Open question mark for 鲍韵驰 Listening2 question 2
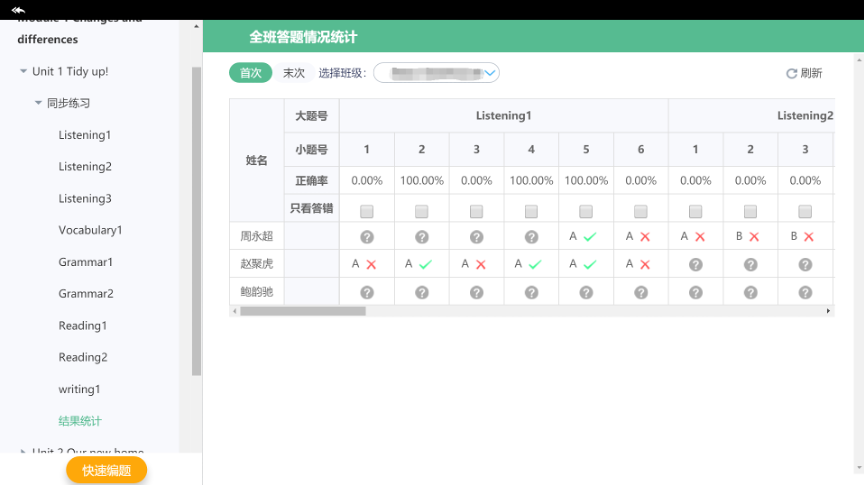The height and width of the screenshot is (485, 864). point(750,292)
